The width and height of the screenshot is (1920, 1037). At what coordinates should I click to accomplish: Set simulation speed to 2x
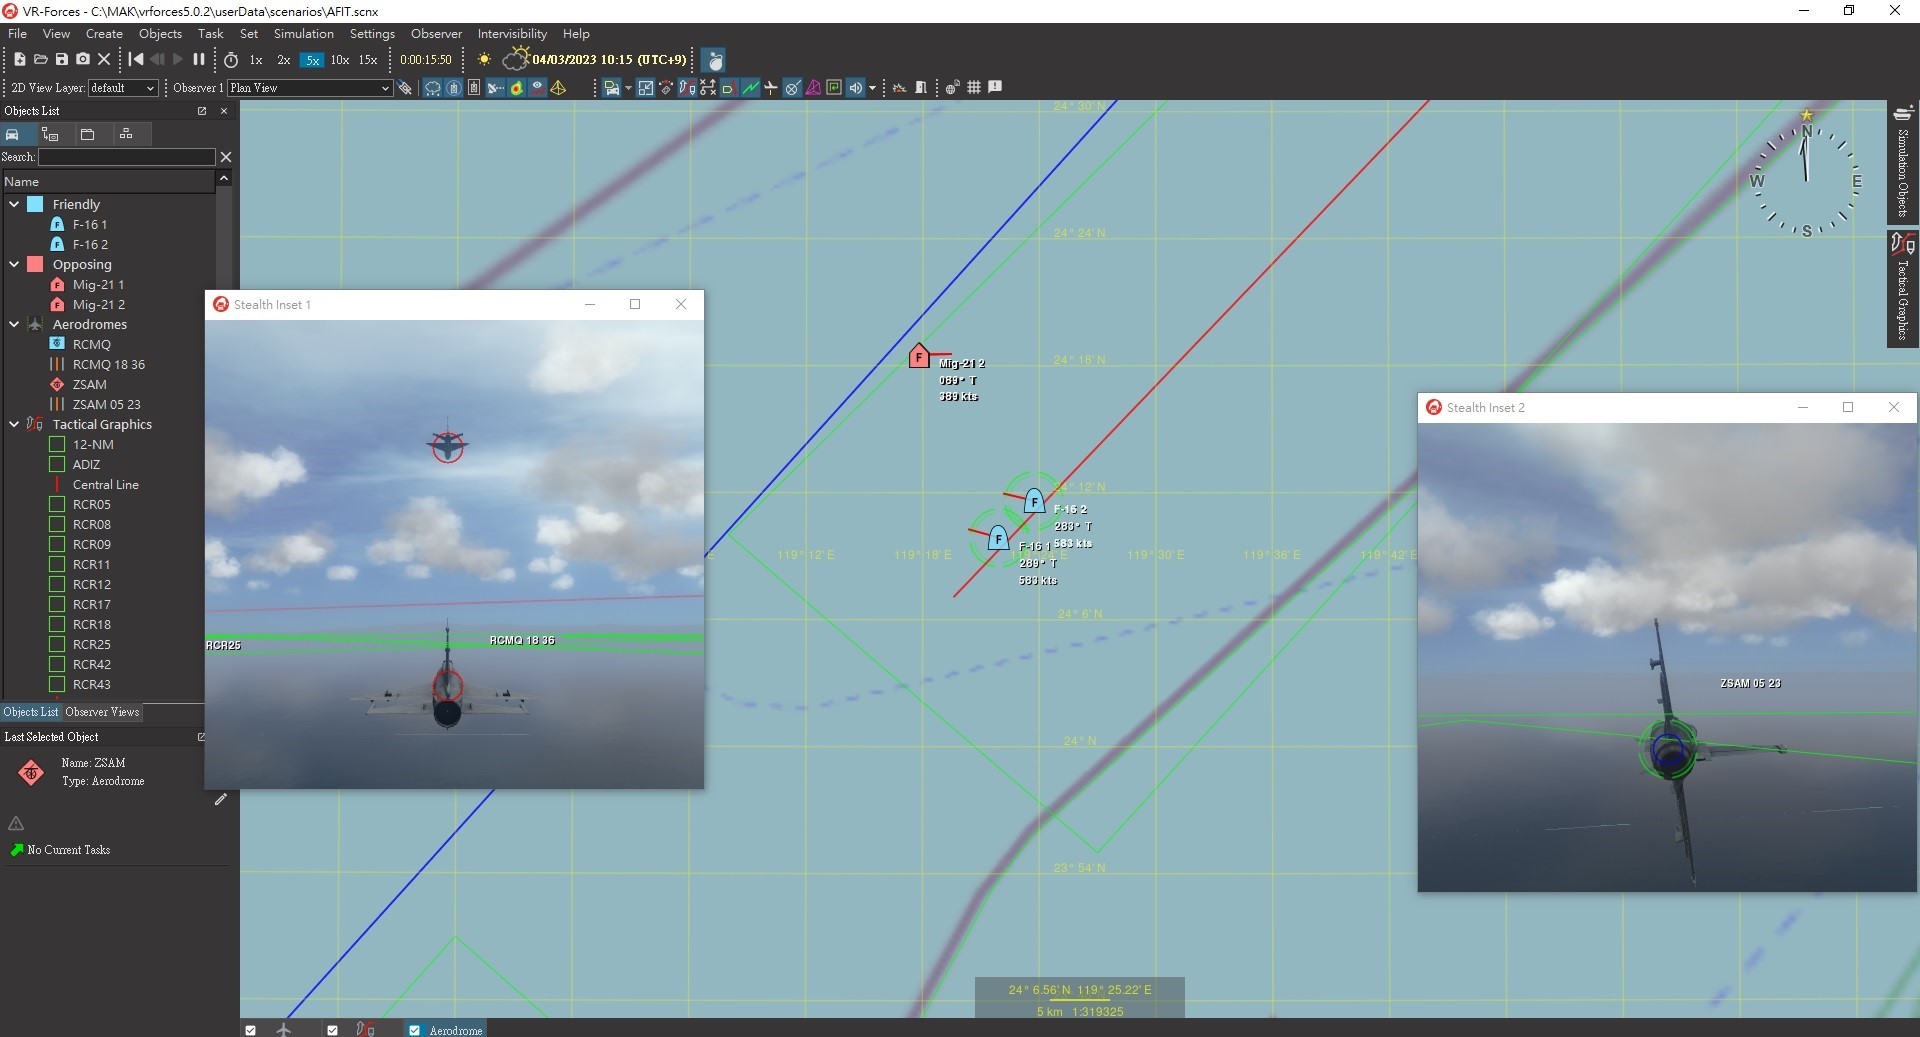pos(284,60)
